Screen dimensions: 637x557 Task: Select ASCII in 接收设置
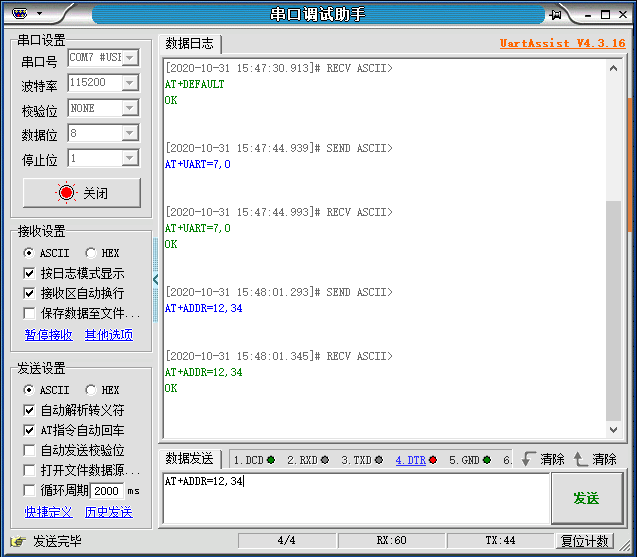click(x=46, y=253)
